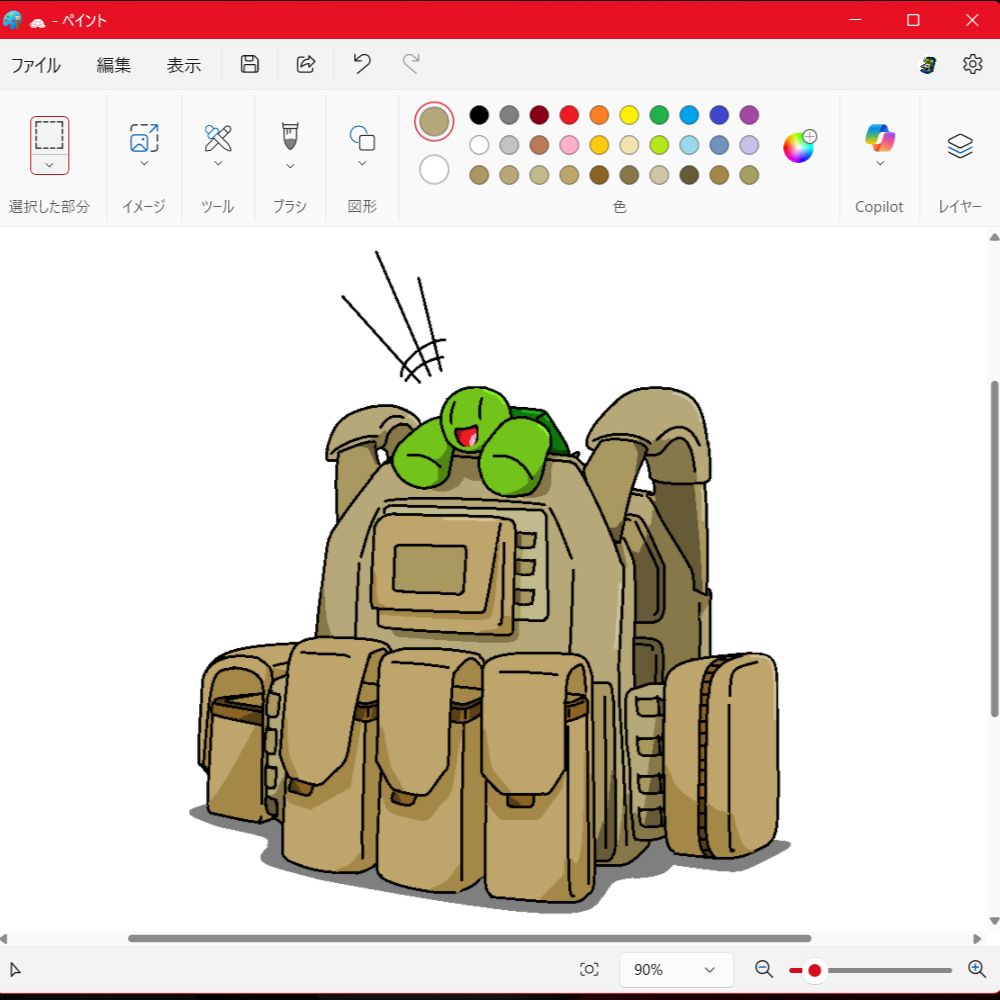Pick the turquoise blue swatch
The height and width of the screenshot is (1000, 1000).
[689, 115]
